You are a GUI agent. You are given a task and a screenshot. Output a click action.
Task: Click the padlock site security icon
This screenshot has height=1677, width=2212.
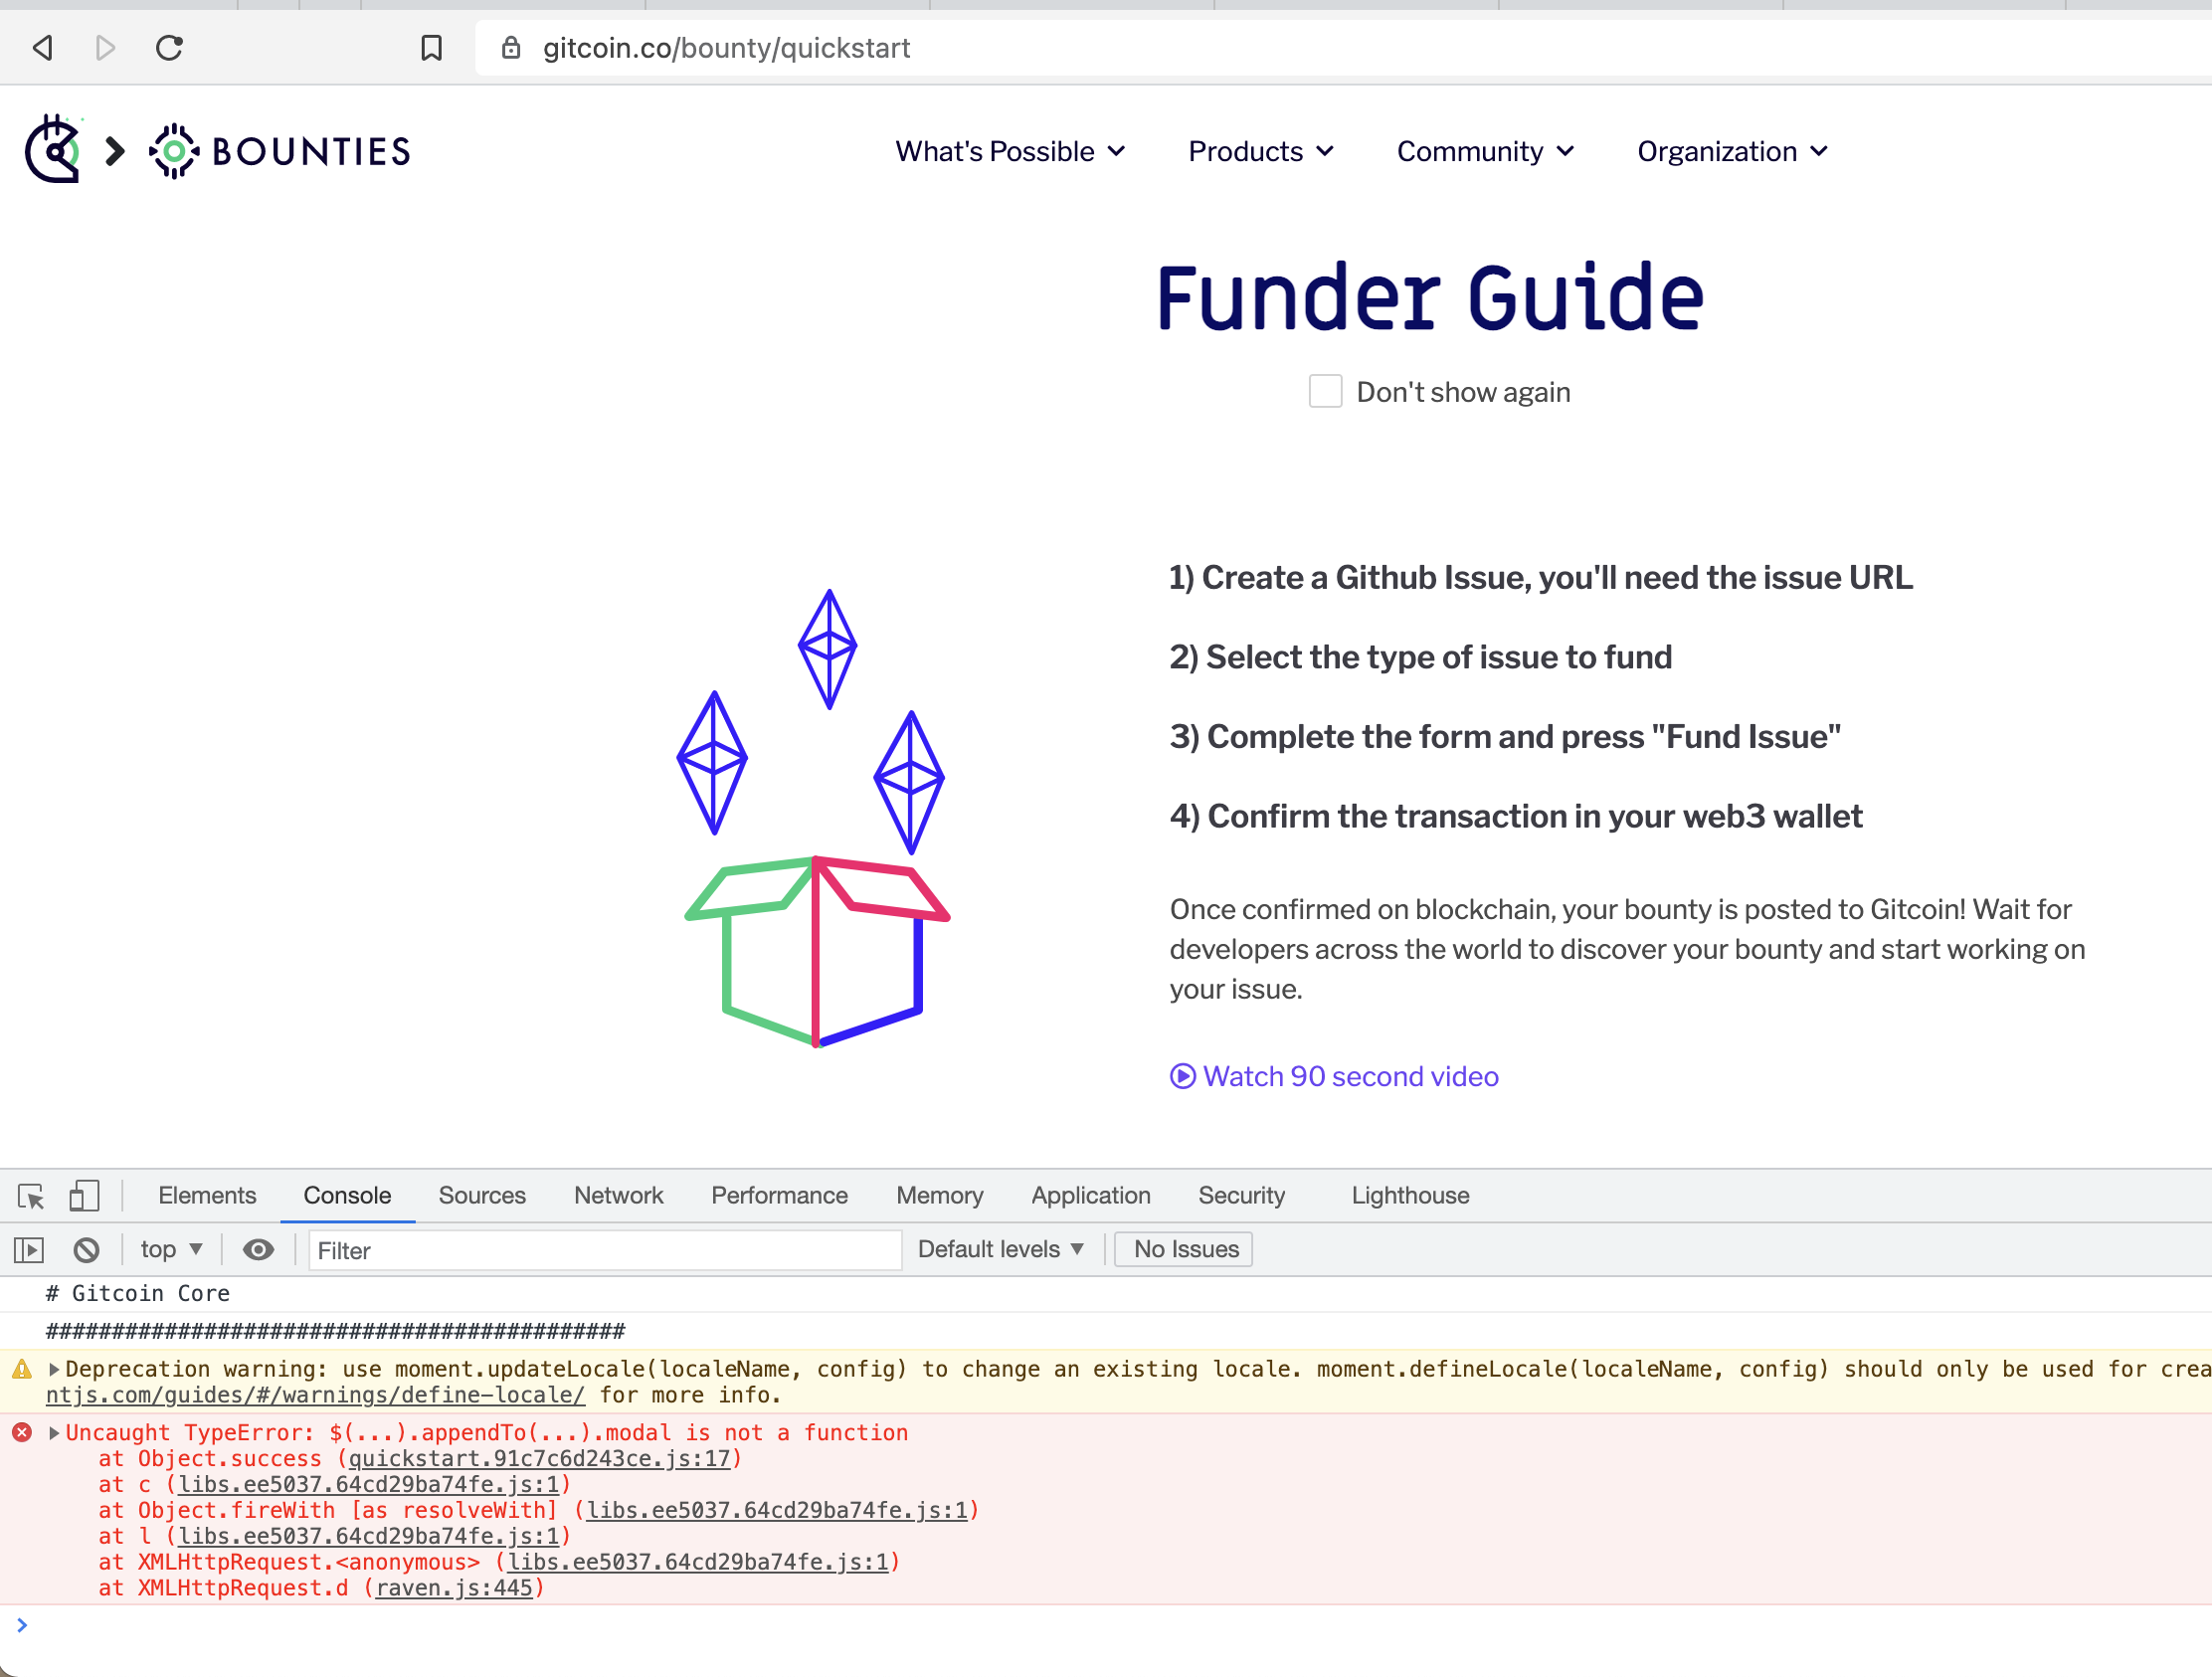coord(511,47)
